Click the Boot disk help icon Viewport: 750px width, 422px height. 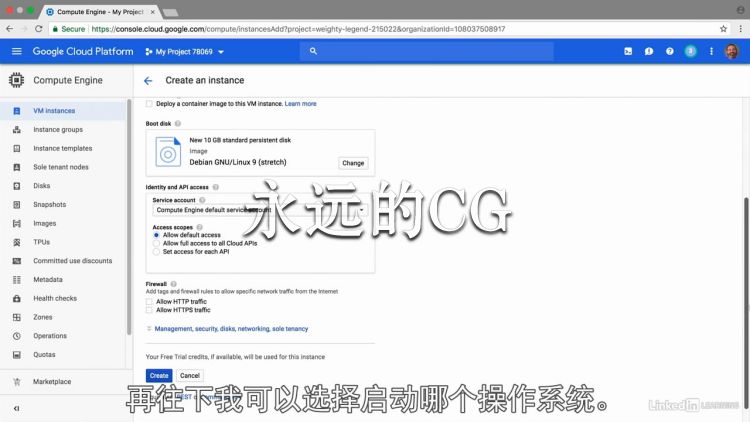click(178, 123)
